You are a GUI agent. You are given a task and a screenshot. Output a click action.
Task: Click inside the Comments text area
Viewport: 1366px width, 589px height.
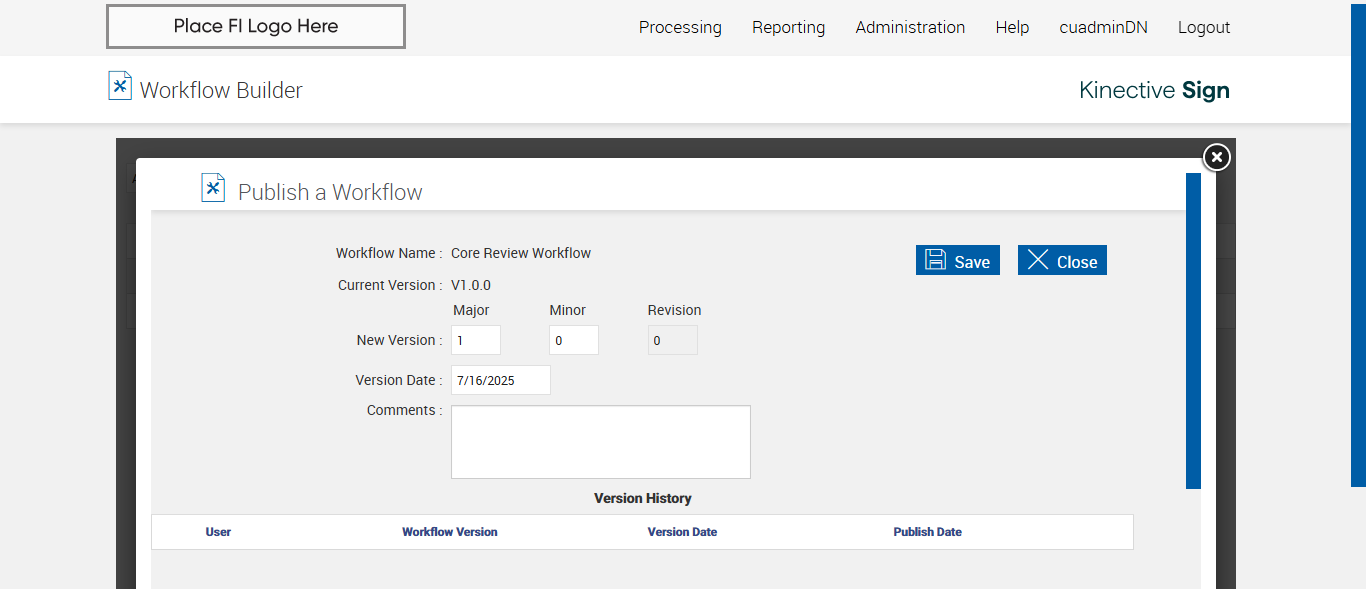pyautogui.click(x=600, y=442)
